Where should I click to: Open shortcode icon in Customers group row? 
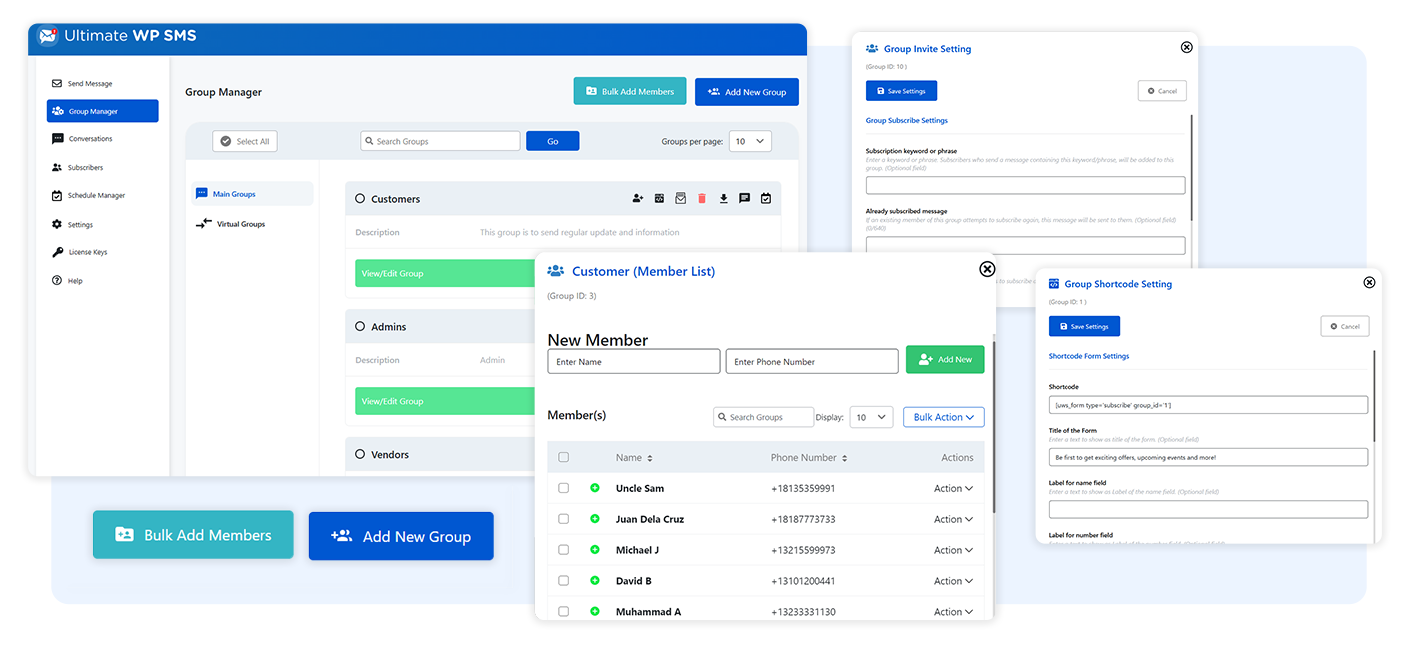point(659,198)
